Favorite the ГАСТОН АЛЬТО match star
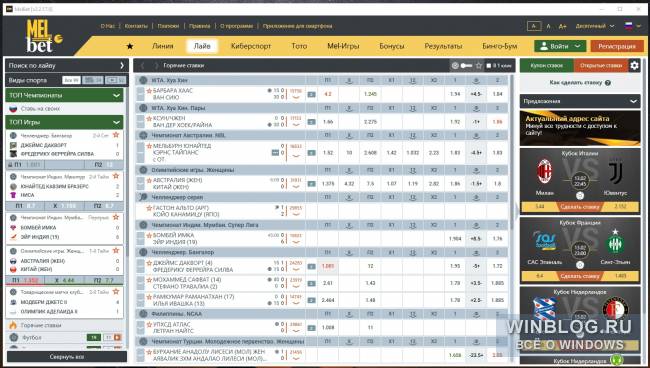 tap(149, 208)
